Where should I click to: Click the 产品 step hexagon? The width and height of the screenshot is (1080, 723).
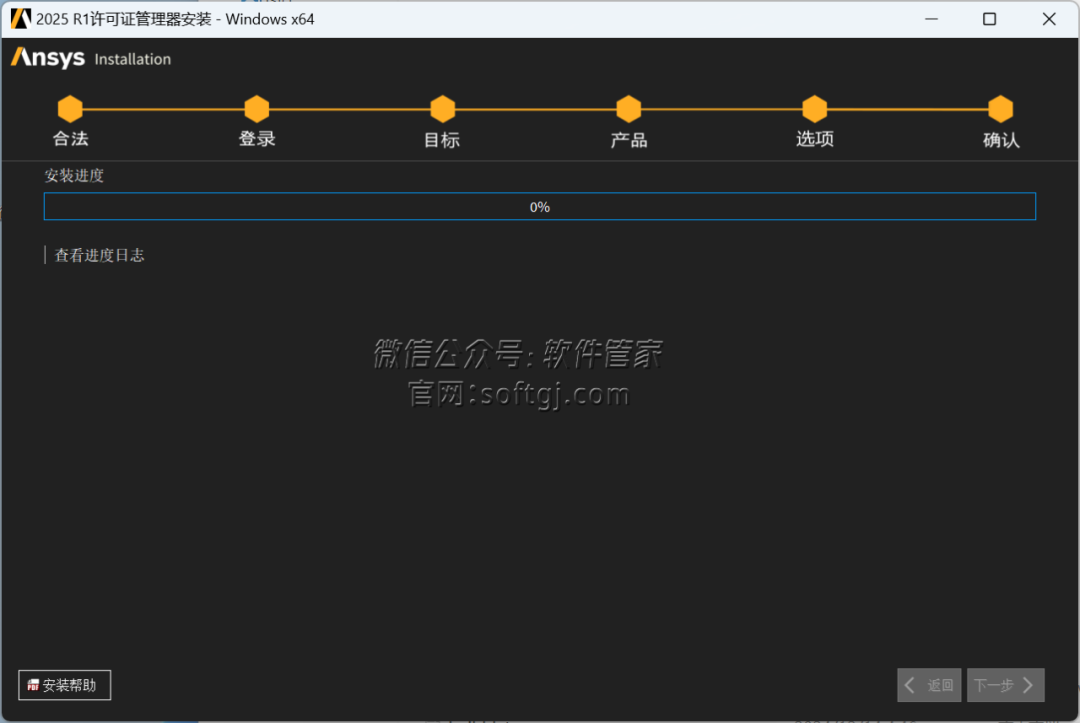(629, 109)
